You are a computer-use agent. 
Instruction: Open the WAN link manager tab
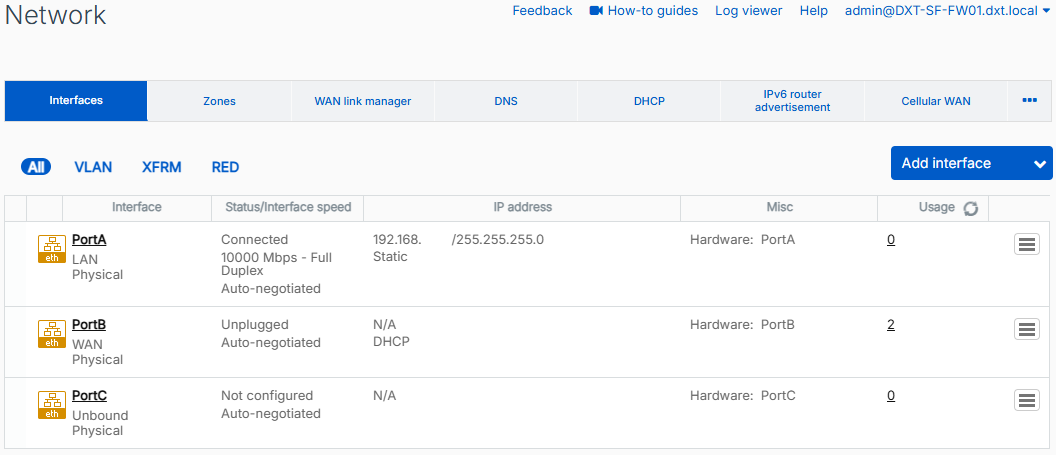tap(362, 101)
